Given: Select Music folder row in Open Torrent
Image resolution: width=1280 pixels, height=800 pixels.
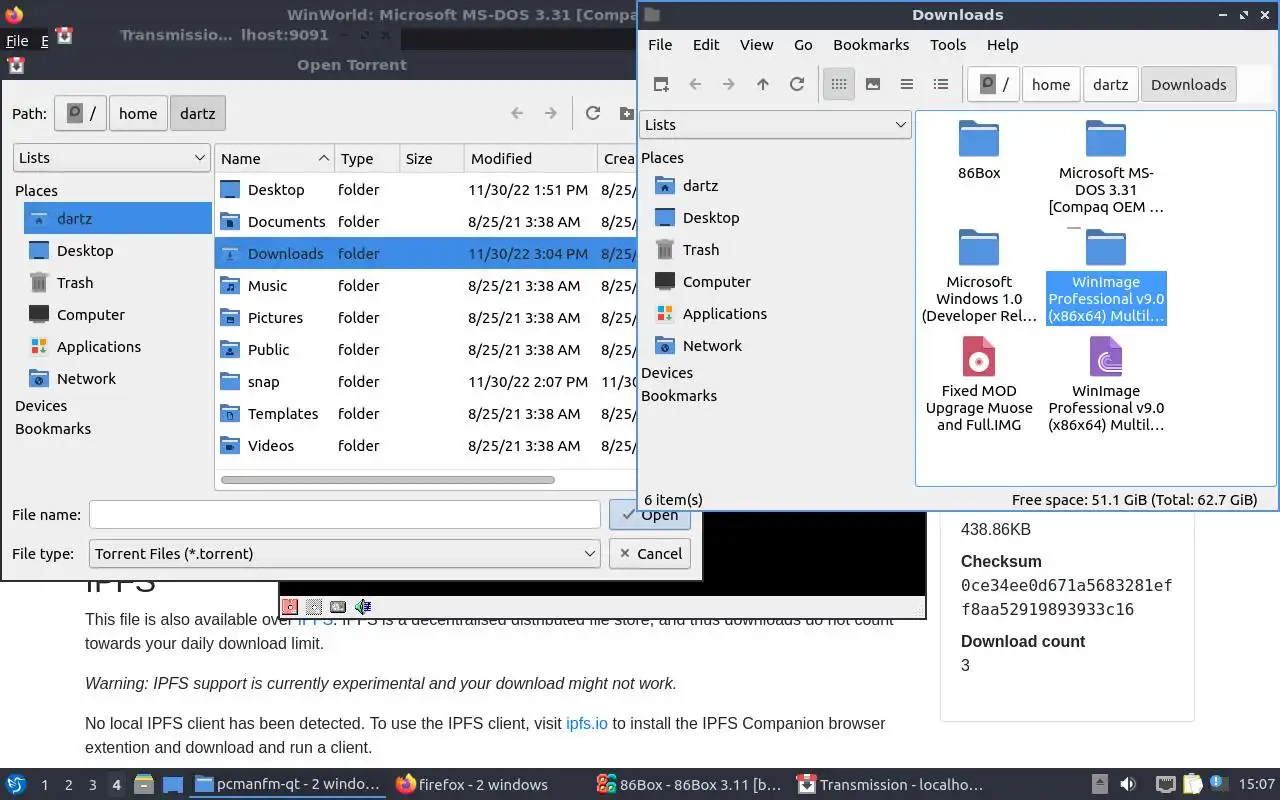Looking at the screenshot, I should (425, 286).
